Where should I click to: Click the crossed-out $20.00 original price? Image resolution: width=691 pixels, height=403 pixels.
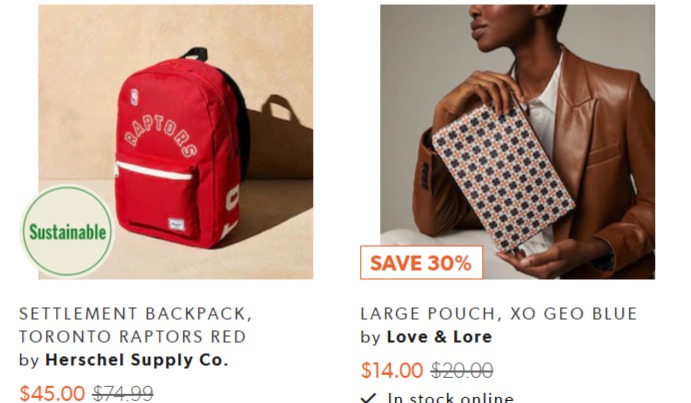[x=462, y=370]
